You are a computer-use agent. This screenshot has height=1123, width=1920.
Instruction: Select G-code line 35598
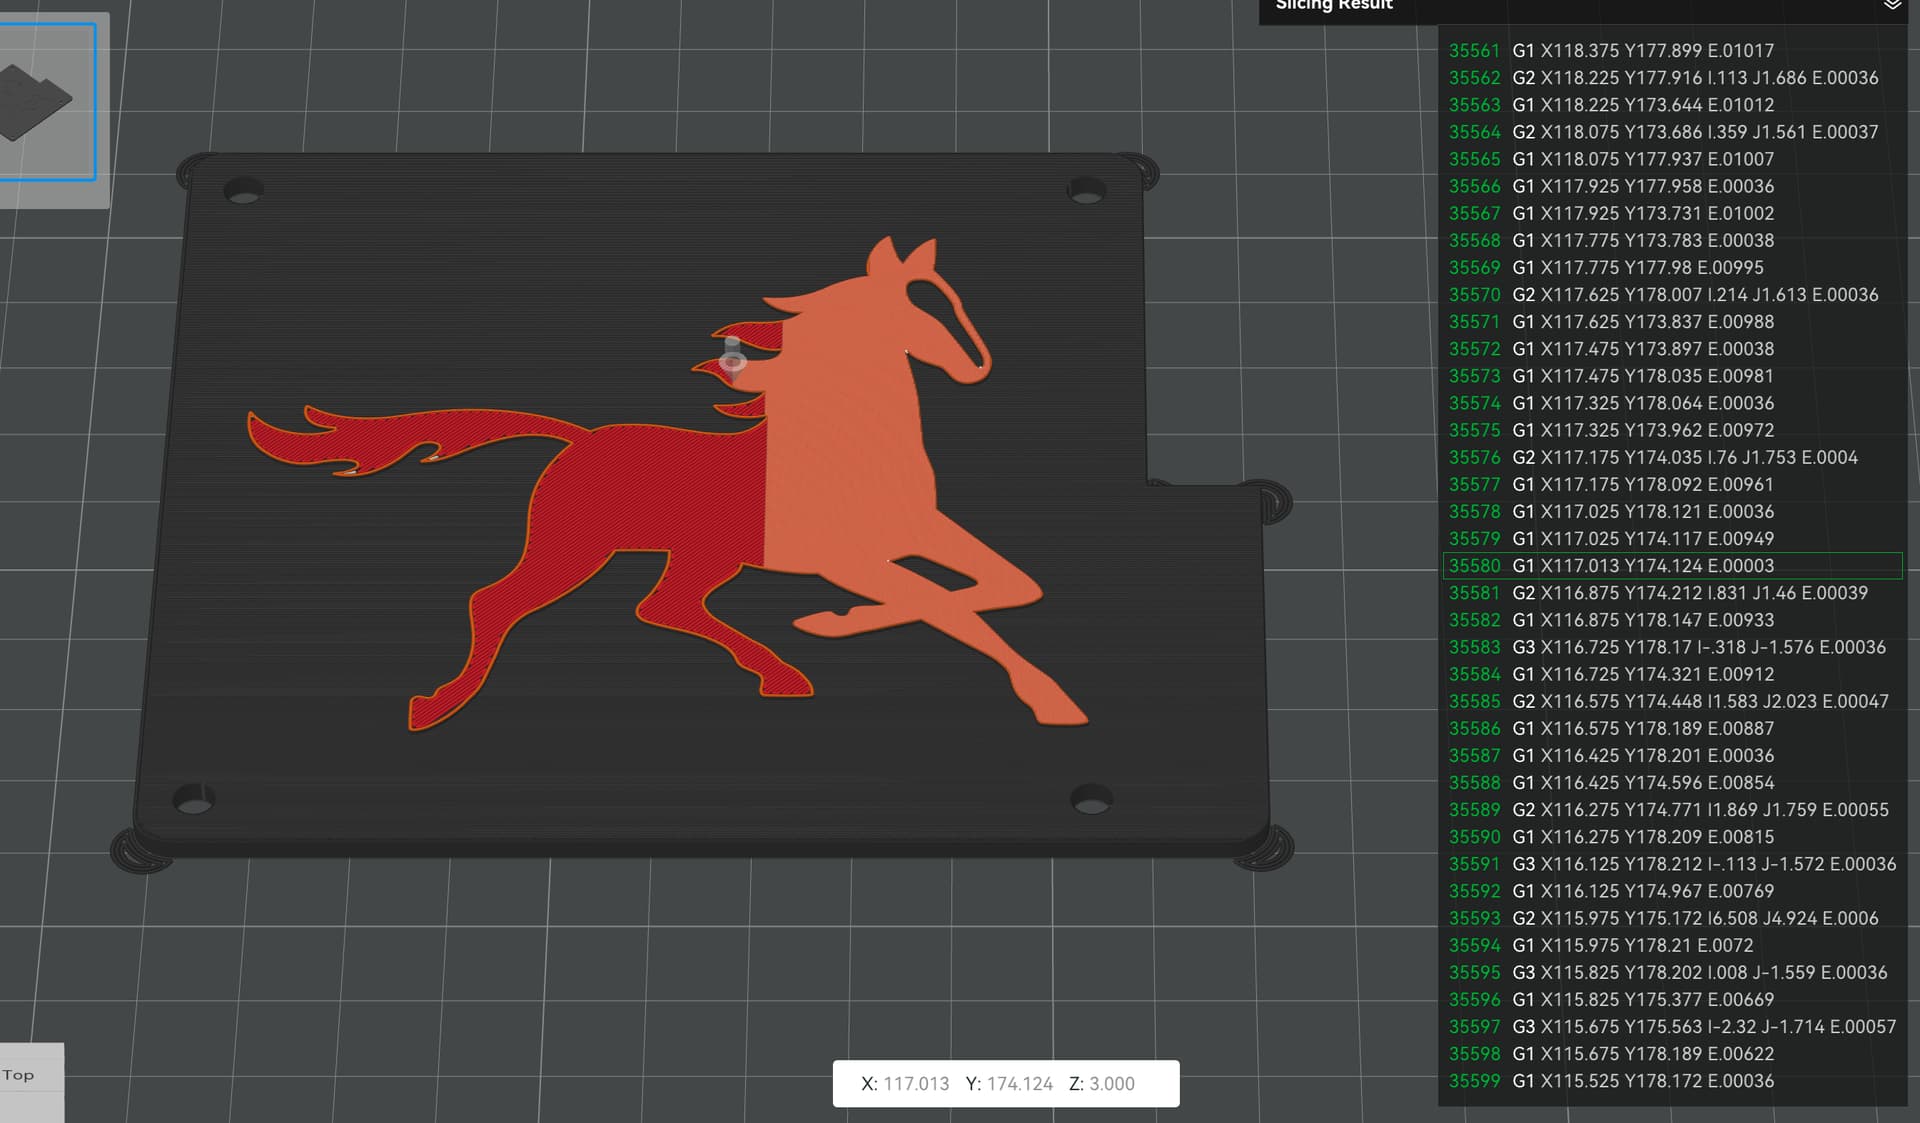(1672, 1053)
